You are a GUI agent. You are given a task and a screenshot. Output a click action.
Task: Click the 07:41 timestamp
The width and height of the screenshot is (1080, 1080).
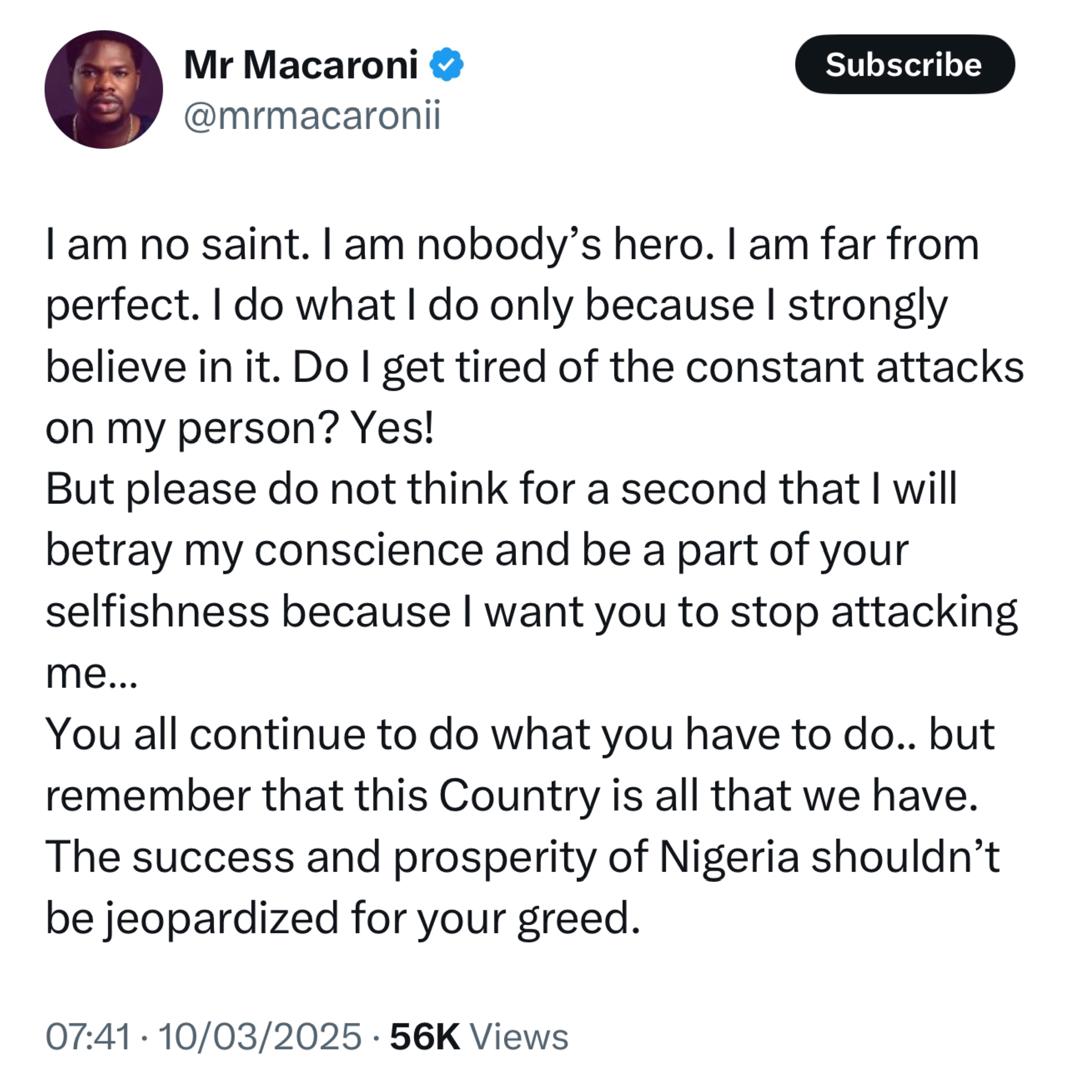(x=88, y=1036)
